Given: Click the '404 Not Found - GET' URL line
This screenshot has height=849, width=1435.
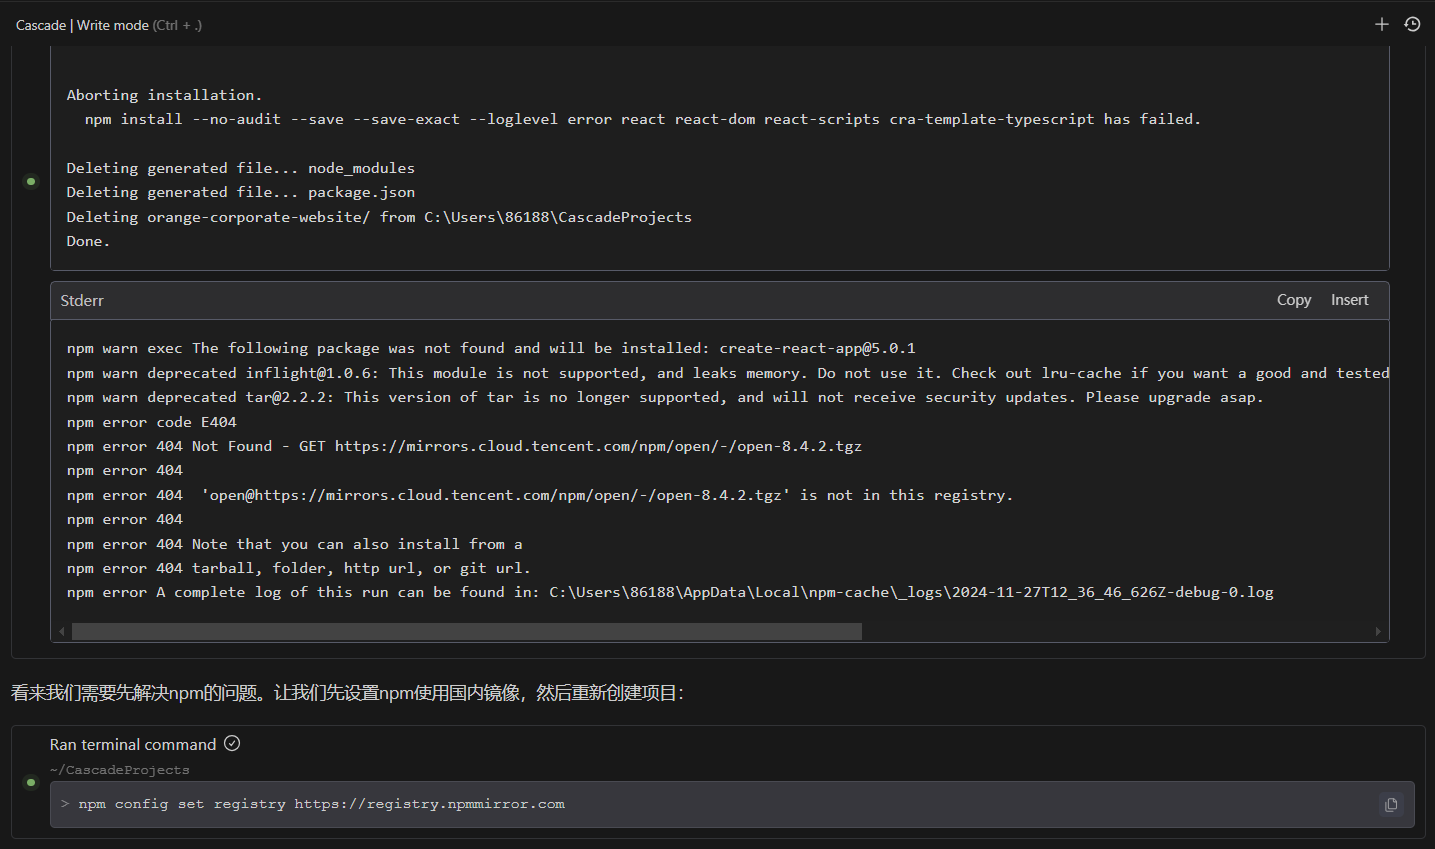Looking at the screenshot, I should tap(464, 446).
